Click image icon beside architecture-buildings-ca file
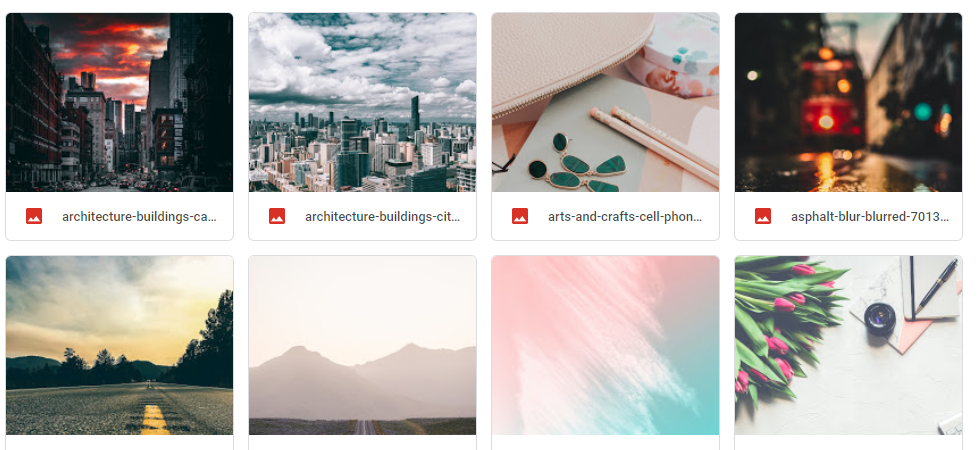 pos(34,216)
